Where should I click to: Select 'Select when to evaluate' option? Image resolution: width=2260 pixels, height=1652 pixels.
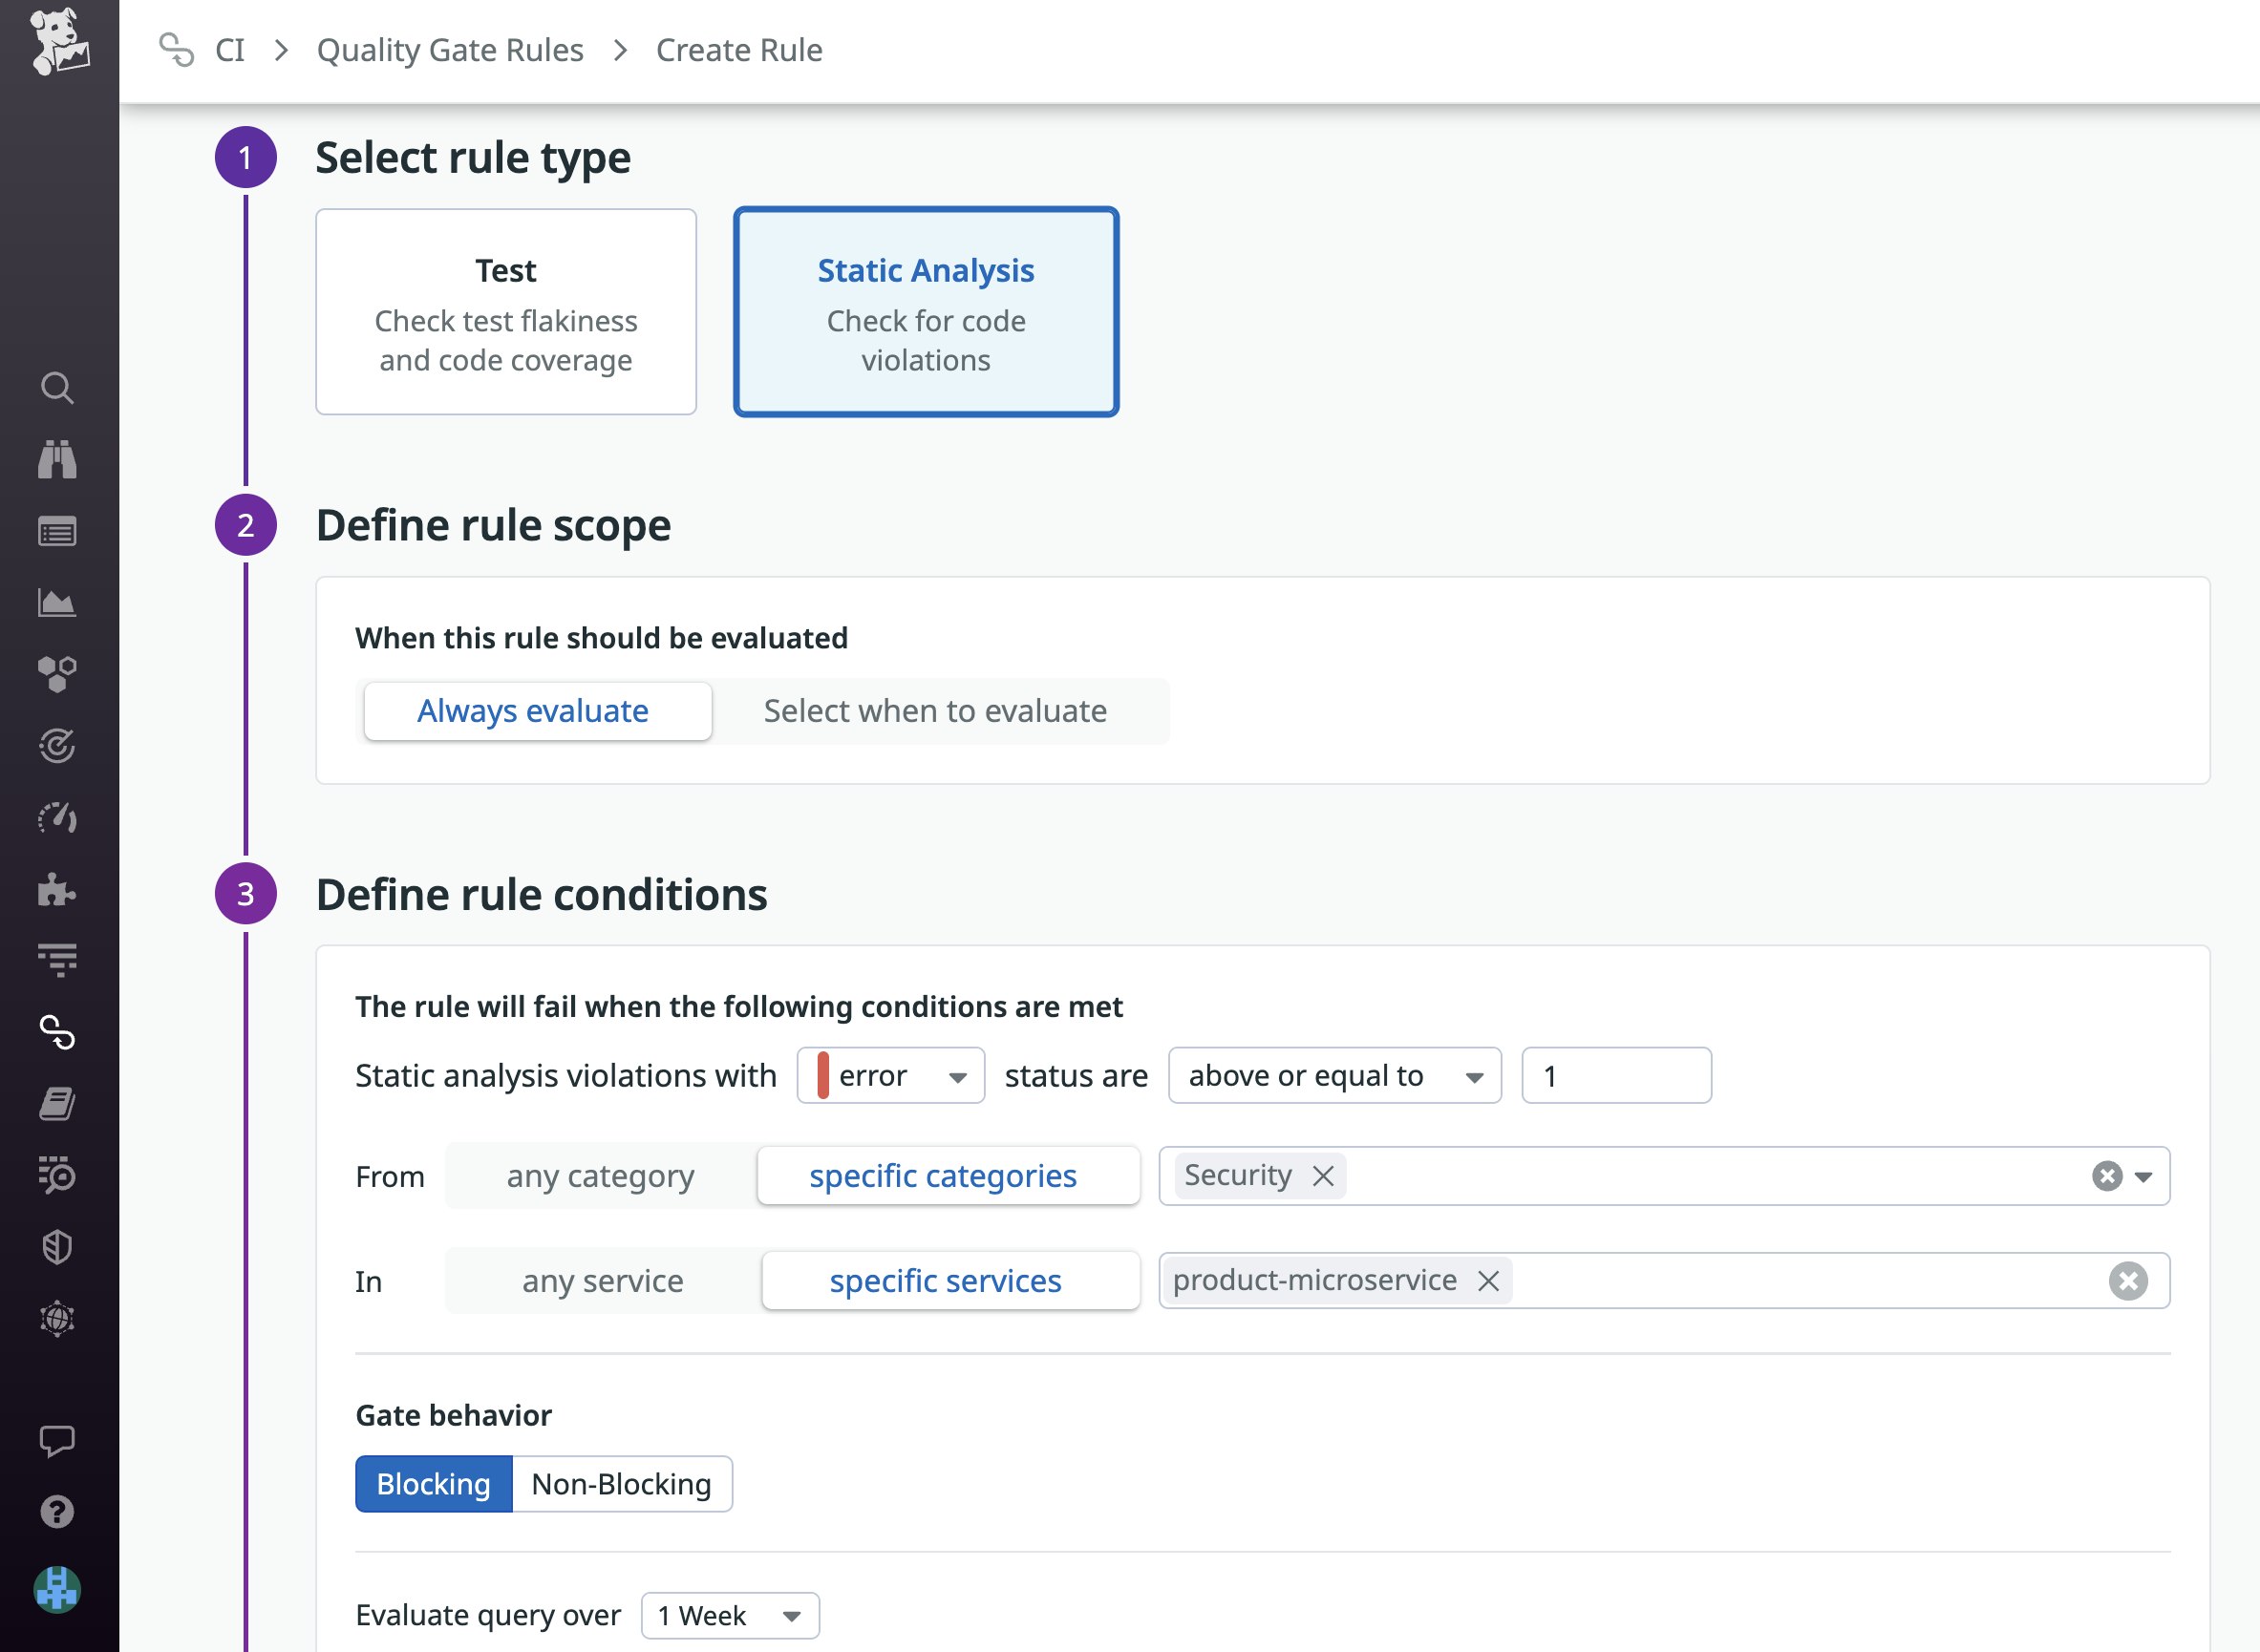click(934, 711)
